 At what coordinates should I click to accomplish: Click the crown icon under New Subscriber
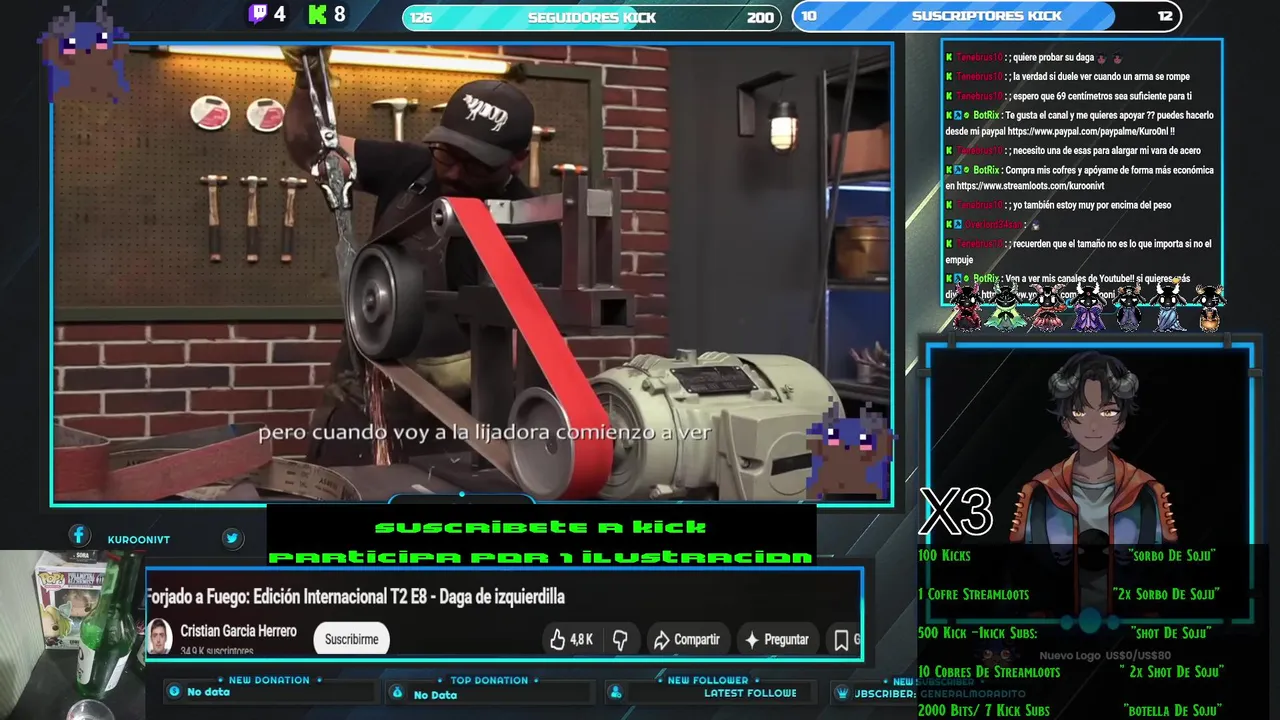click(x=843, y=692)
